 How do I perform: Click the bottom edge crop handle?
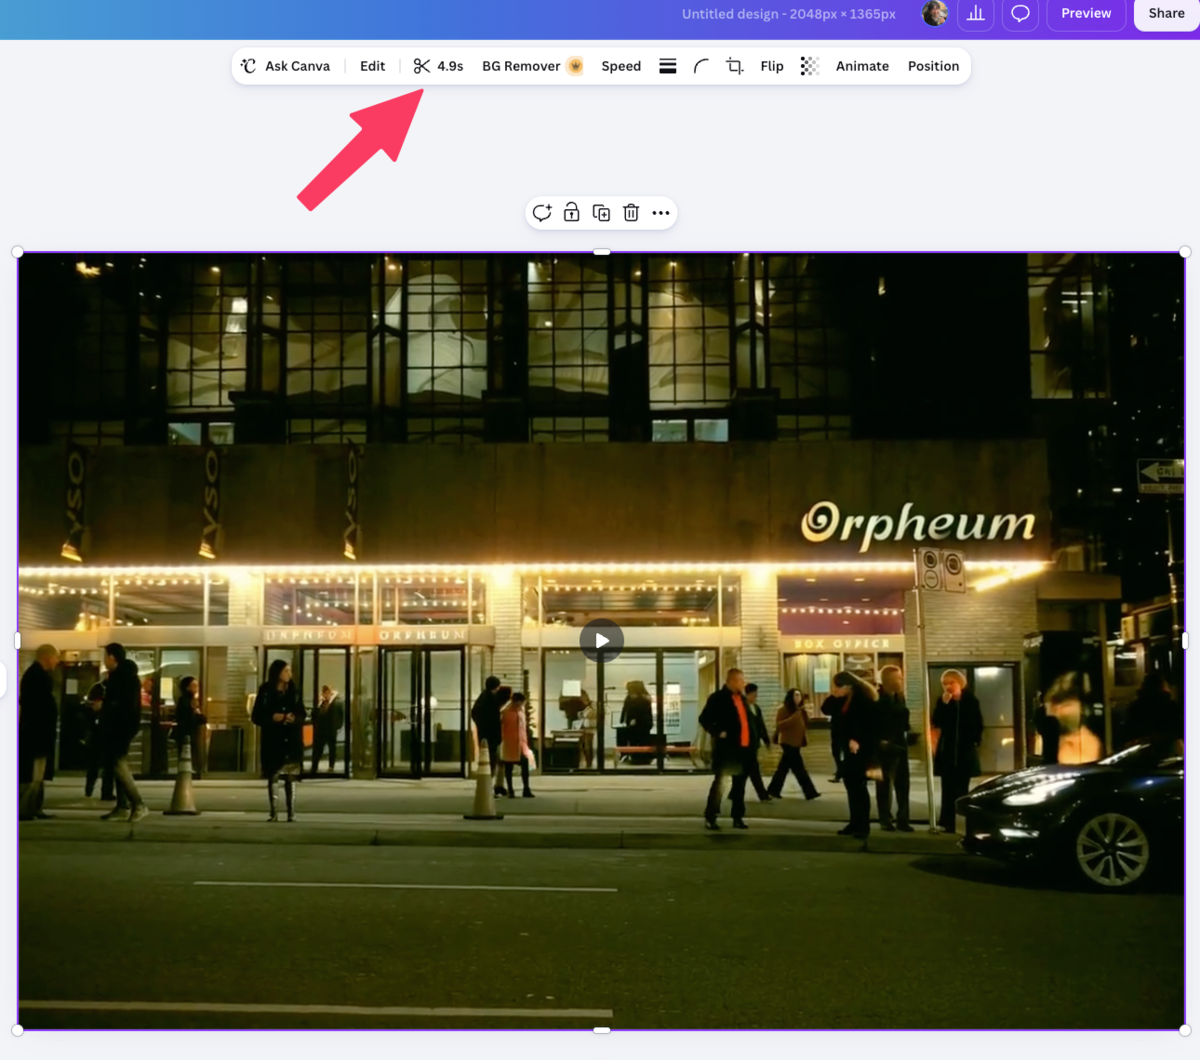coord(602,1030)
